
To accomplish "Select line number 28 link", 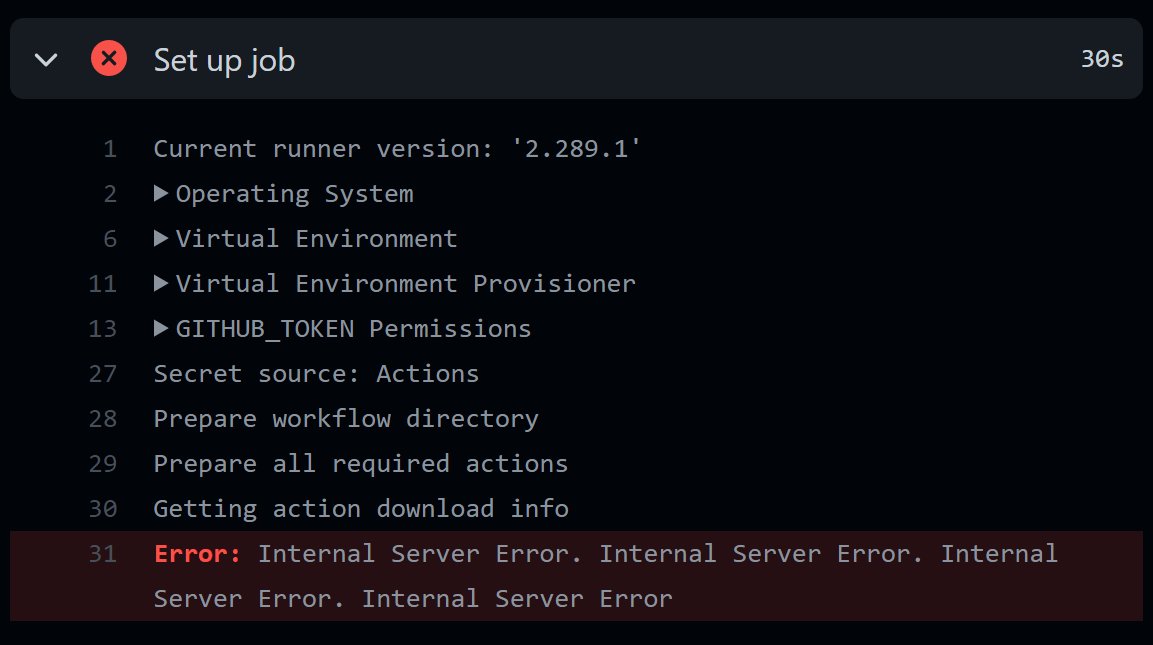I will pos(103,419).
